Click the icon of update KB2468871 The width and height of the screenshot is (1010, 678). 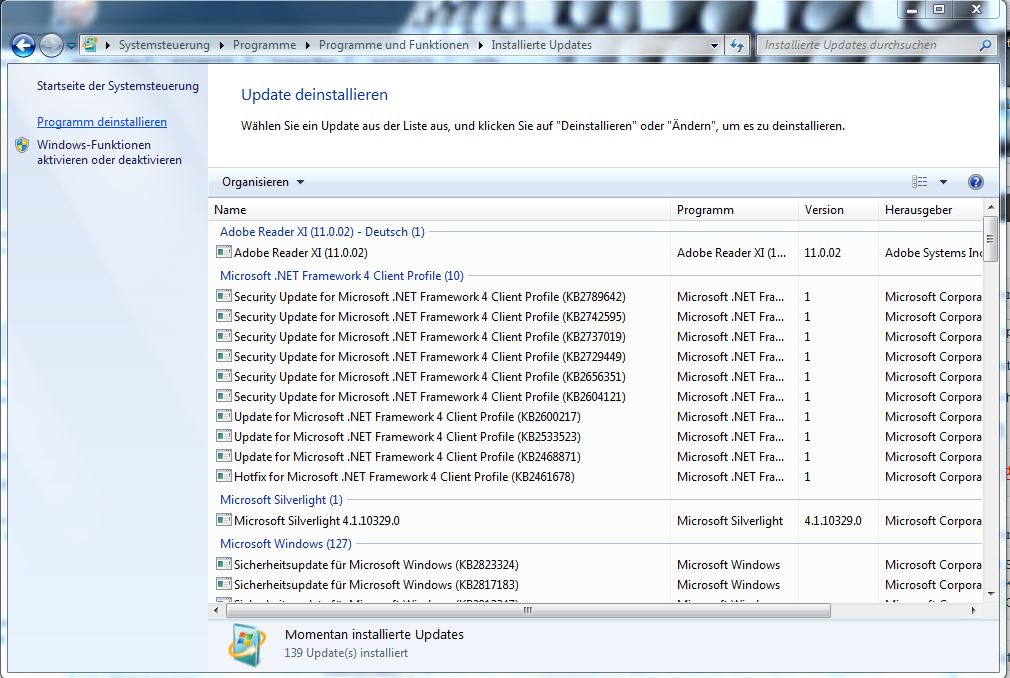pos(224,456)
